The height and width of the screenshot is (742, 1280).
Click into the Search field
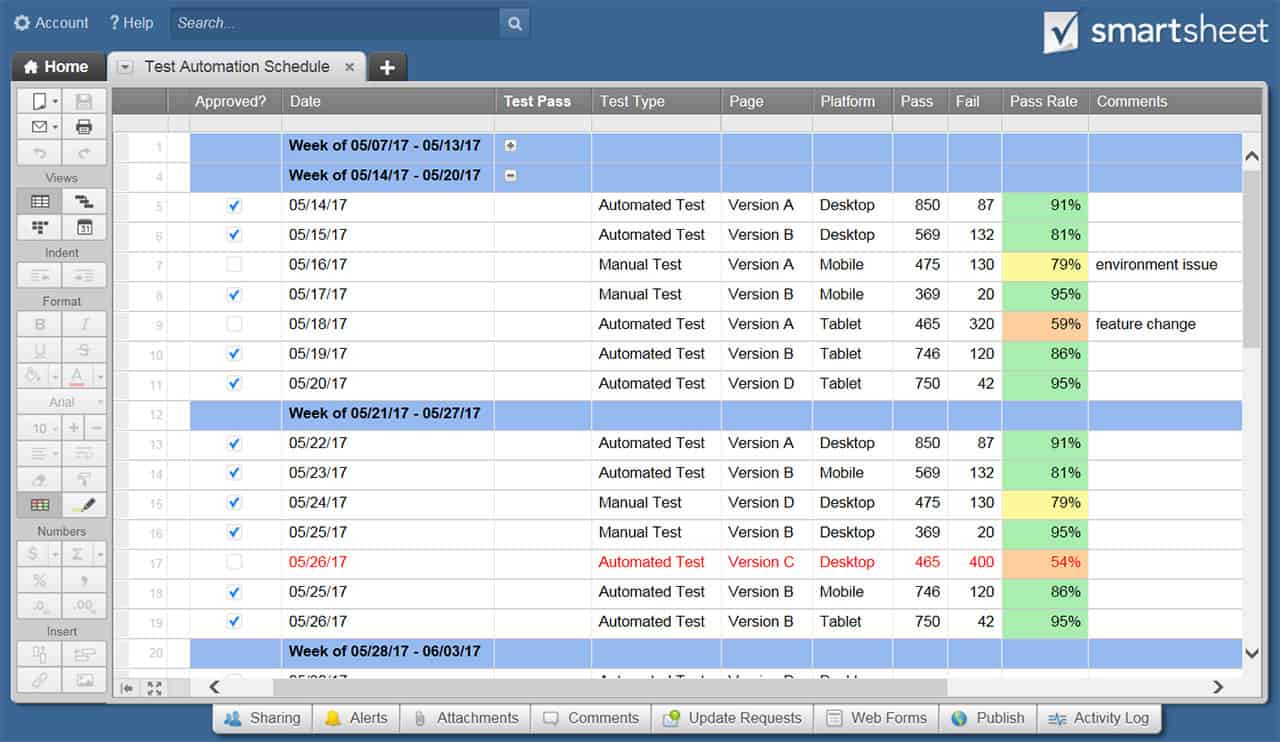(333, 23)
